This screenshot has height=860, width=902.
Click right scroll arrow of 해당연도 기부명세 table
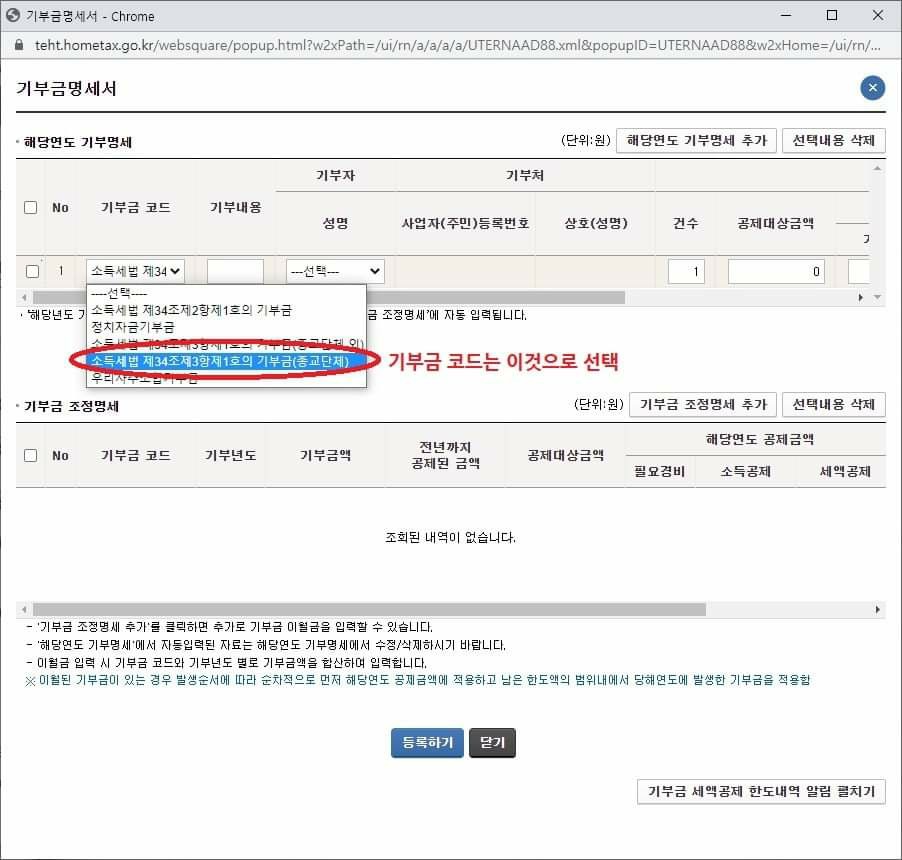pos(861,297)
